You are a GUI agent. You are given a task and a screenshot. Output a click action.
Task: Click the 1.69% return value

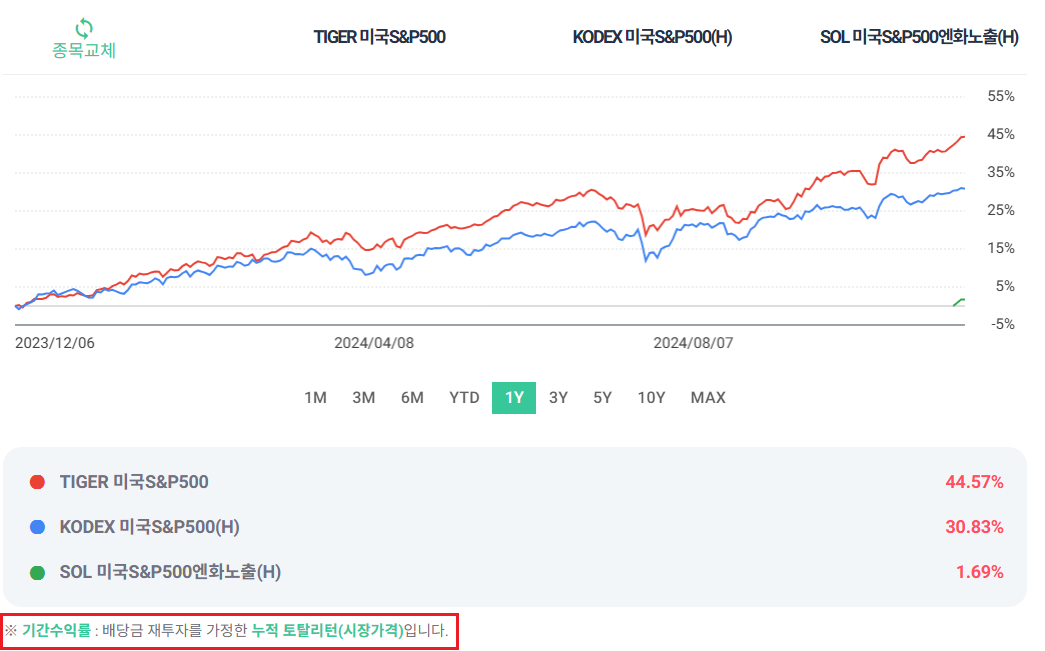click(979, 572)
